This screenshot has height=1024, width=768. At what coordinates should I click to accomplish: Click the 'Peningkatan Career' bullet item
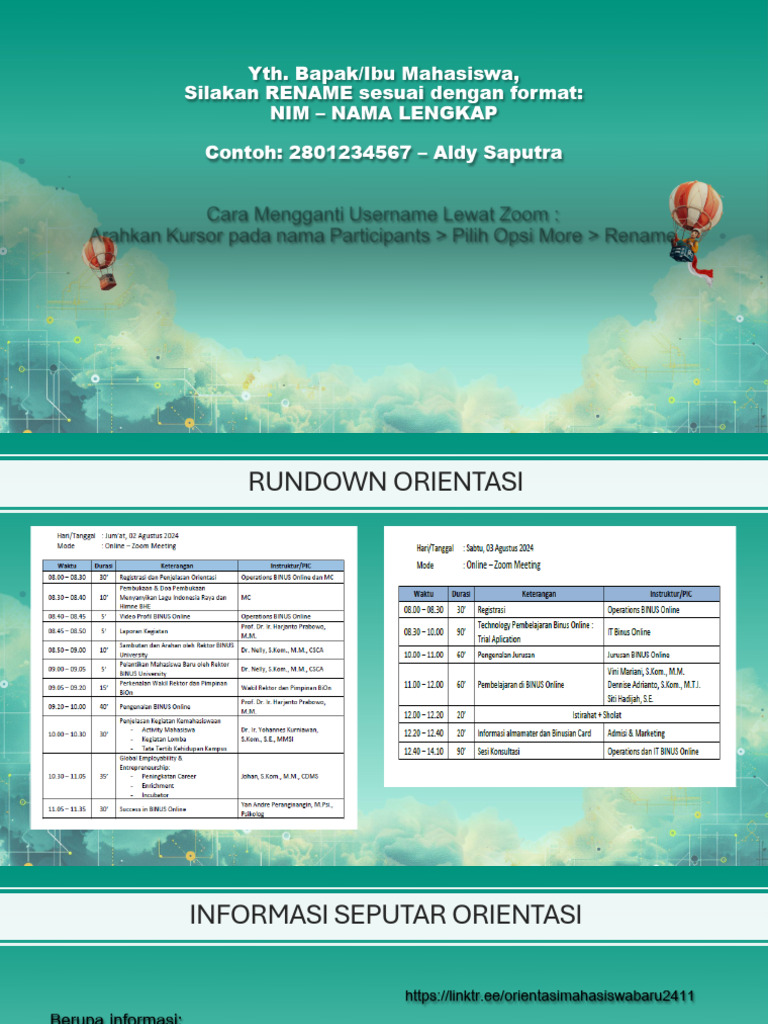point(168,776)
